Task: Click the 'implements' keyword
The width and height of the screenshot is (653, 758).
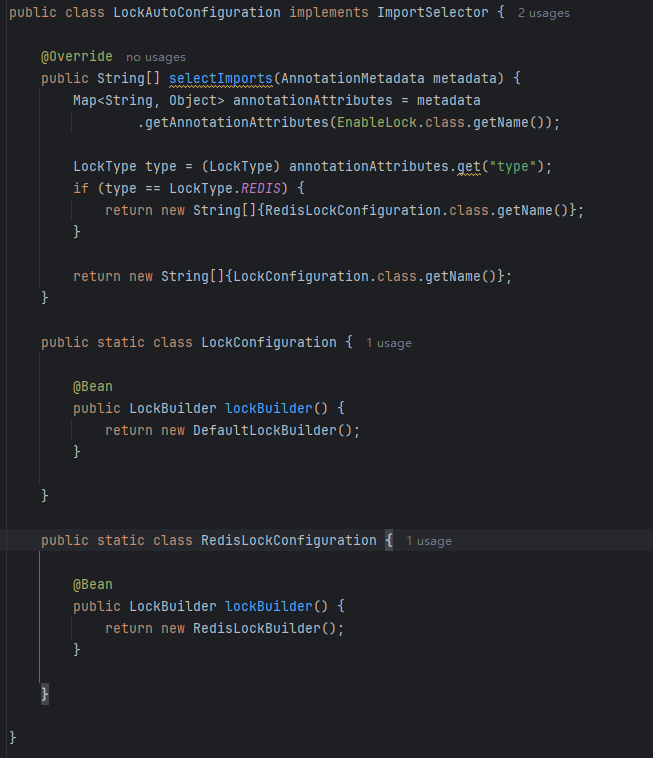Action: coord(329,12)
